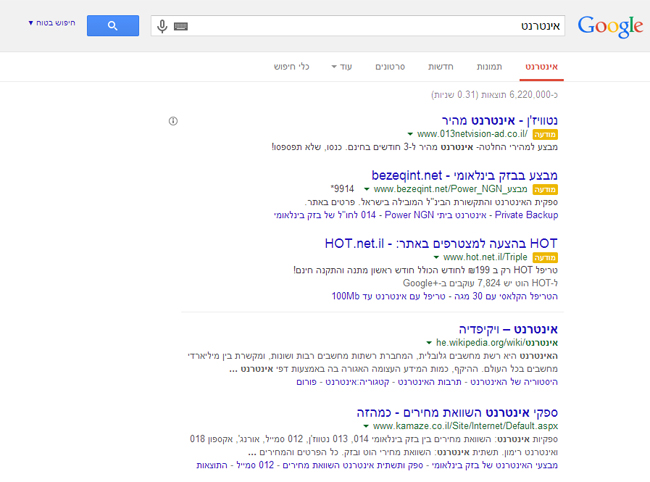Image resolution: width=650 pixels, height=482 pixels.
Task: Open the on-screen keyboard icon
Action: click(181, 27)
